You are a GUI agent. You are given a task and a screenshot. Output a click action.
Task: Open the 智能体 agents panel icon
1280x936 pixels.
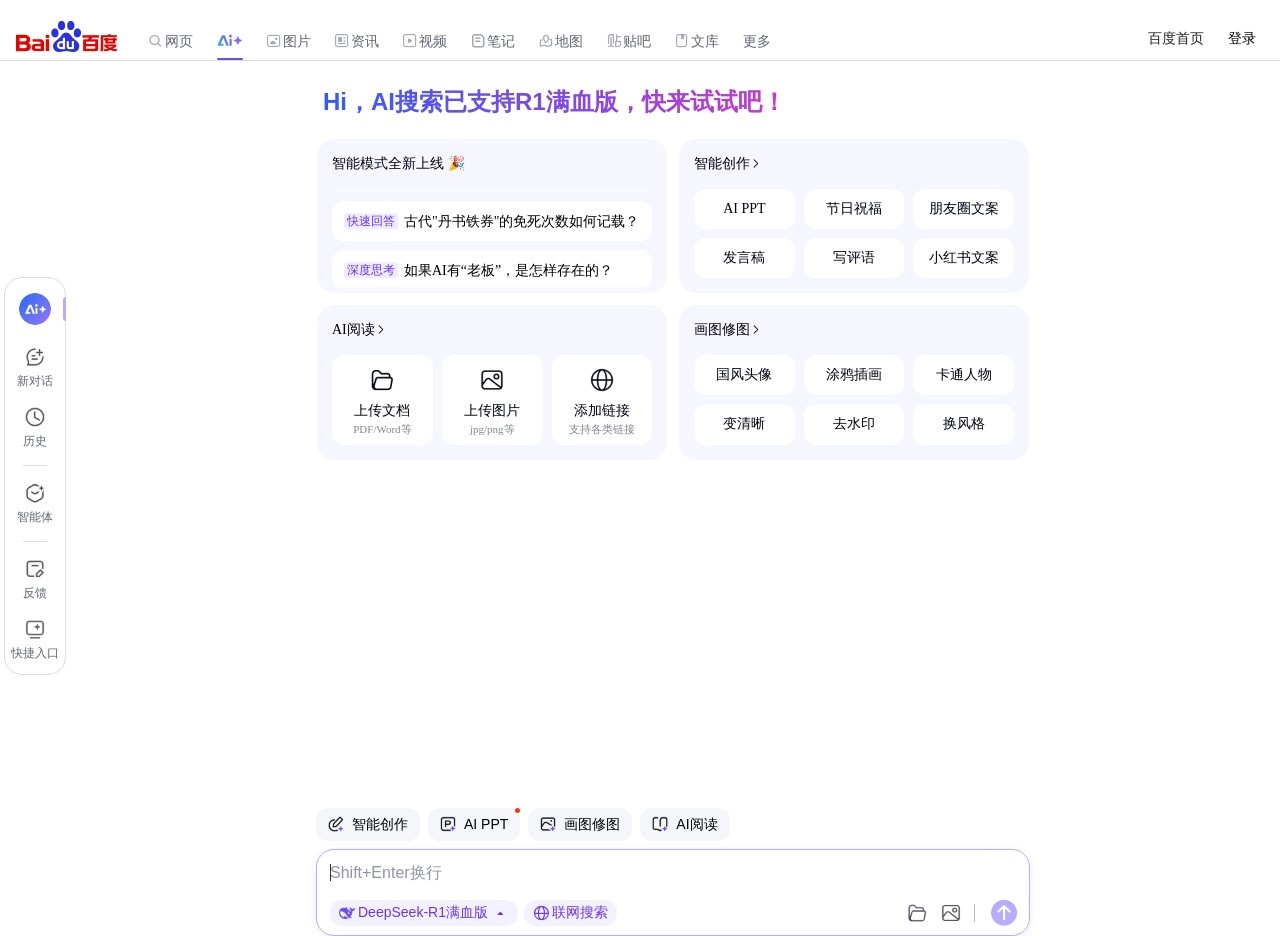coord(35,493)
